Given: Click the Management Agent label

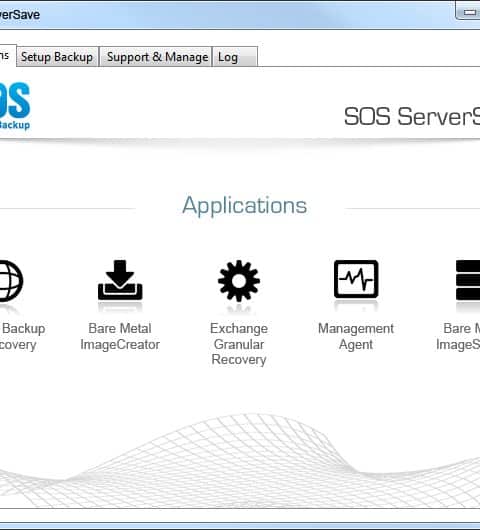Looking at the screenshot, I should (x=356, y=337).
